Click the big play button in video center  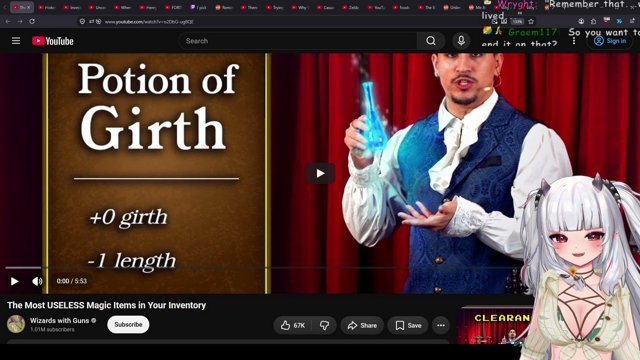click(320, 173)
